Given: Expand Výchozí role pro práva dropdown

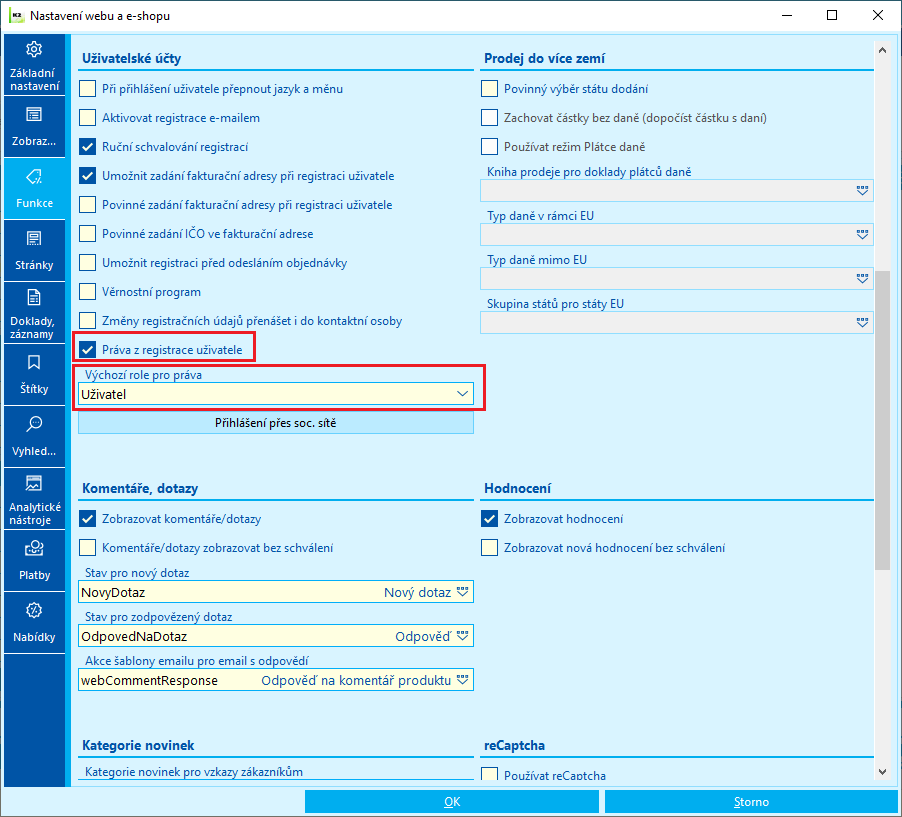Looking at the screenshot, I should pyautogui.click(x=463, y=394).
